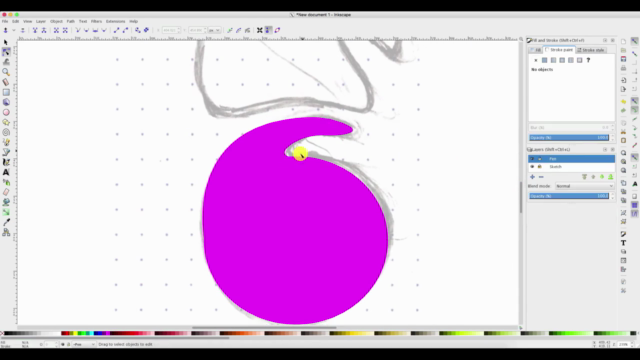The height and width of the screenshot is (360, 640).
Task: Select the Rectangle tool
Action: (6, 92)
